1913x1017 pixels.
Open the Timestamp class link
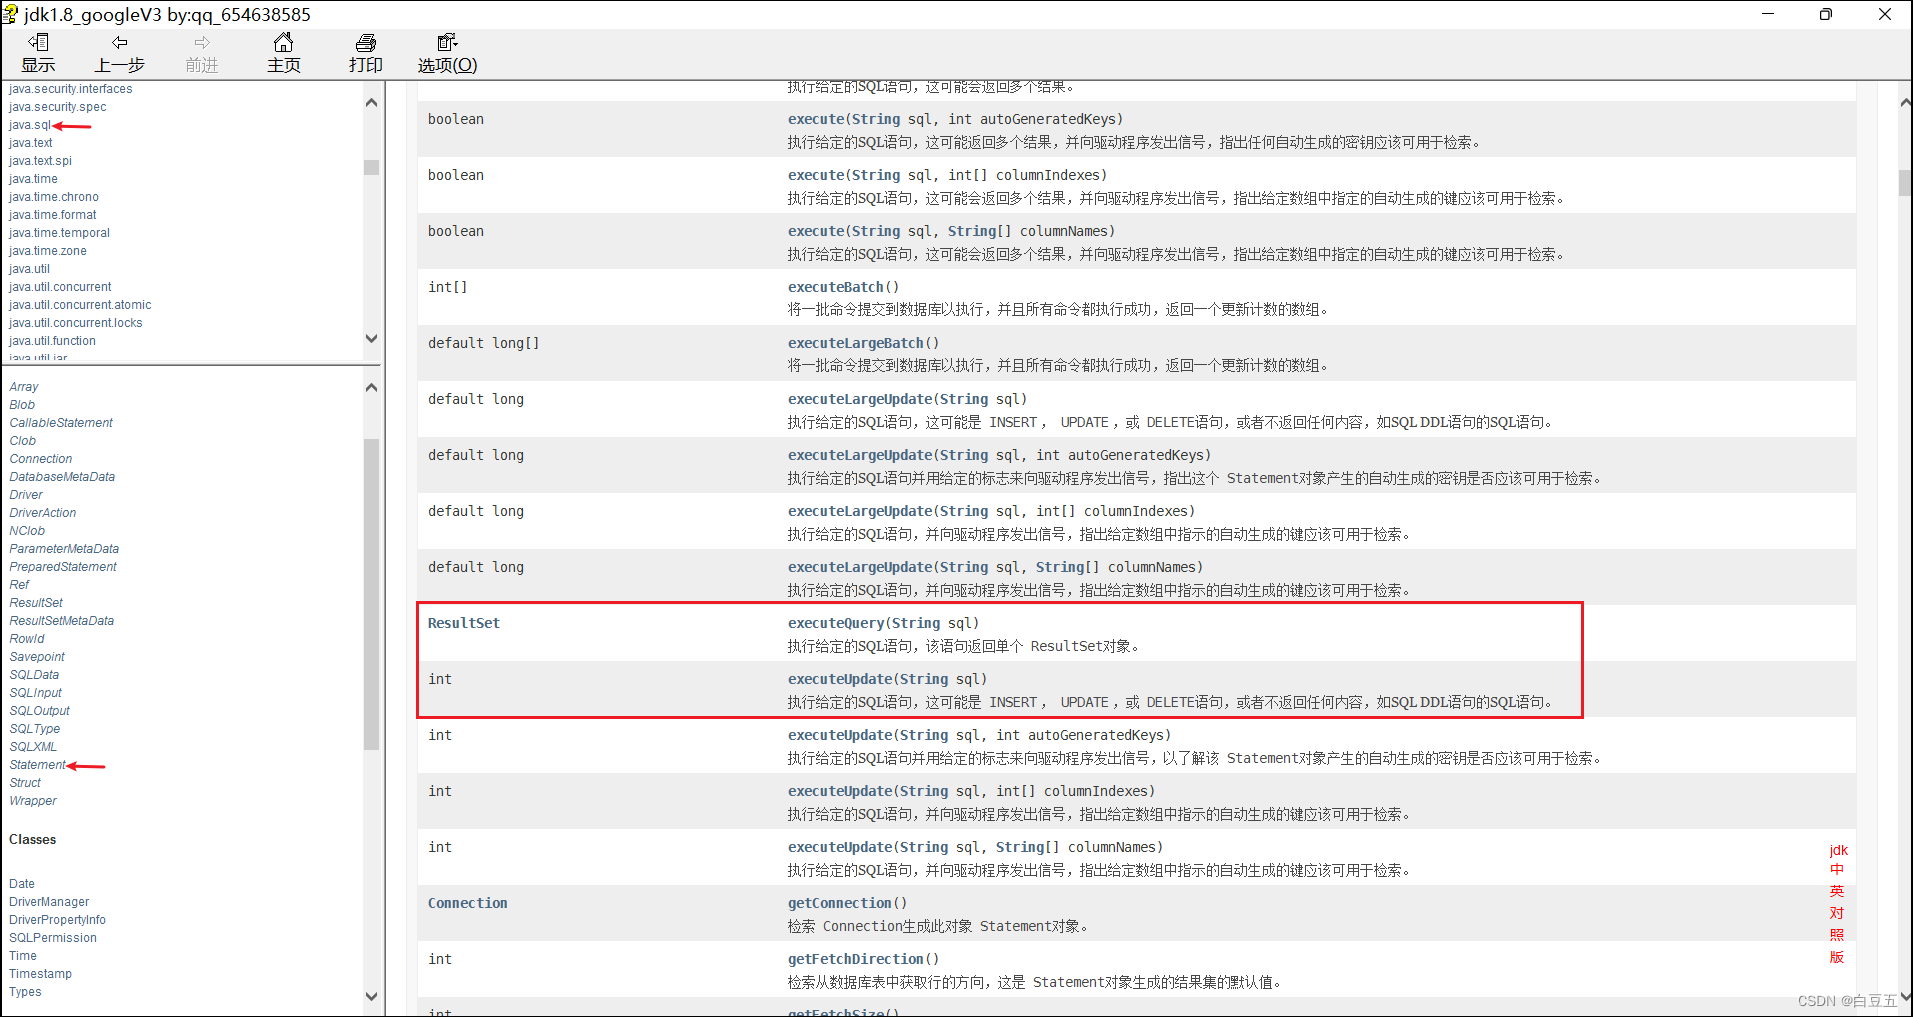point(40,974)
